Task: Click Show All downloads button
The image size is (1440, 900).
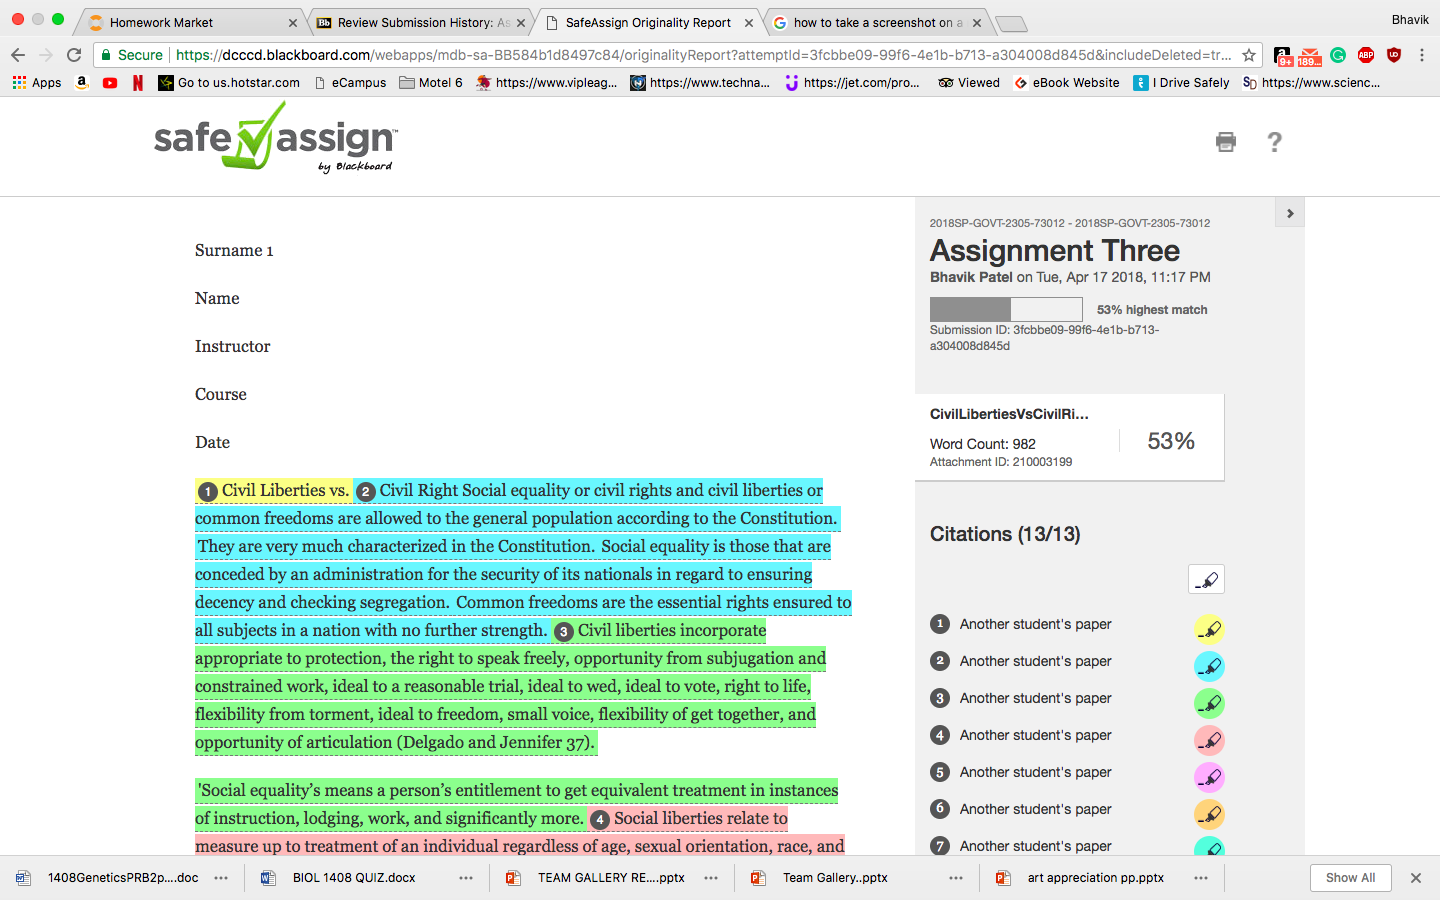Action: pyautogui.click(x=1350, y=878)
